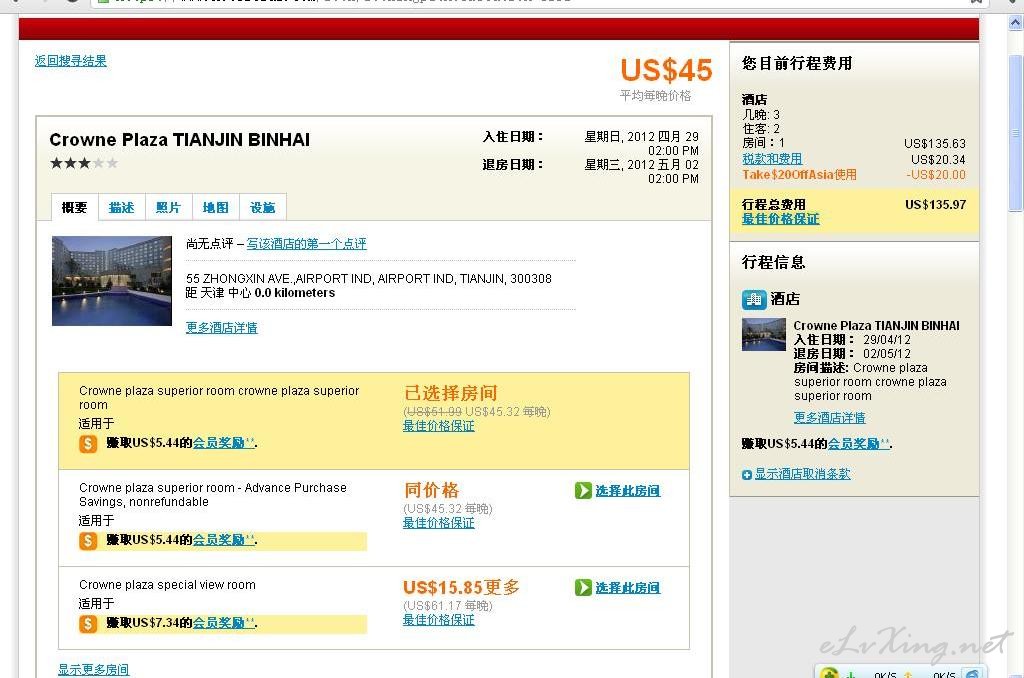Click the three-star hotel rating
The width and height of the screenshot is (1024, 678).
(x=84, y=163)
